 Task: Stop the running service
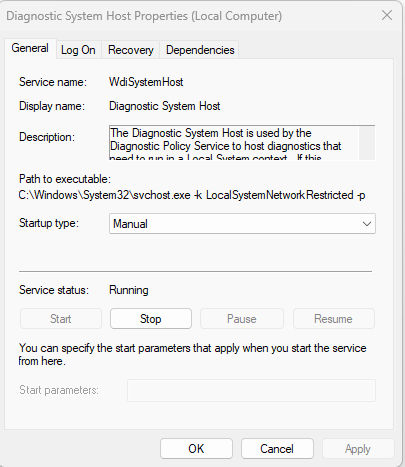151,319
